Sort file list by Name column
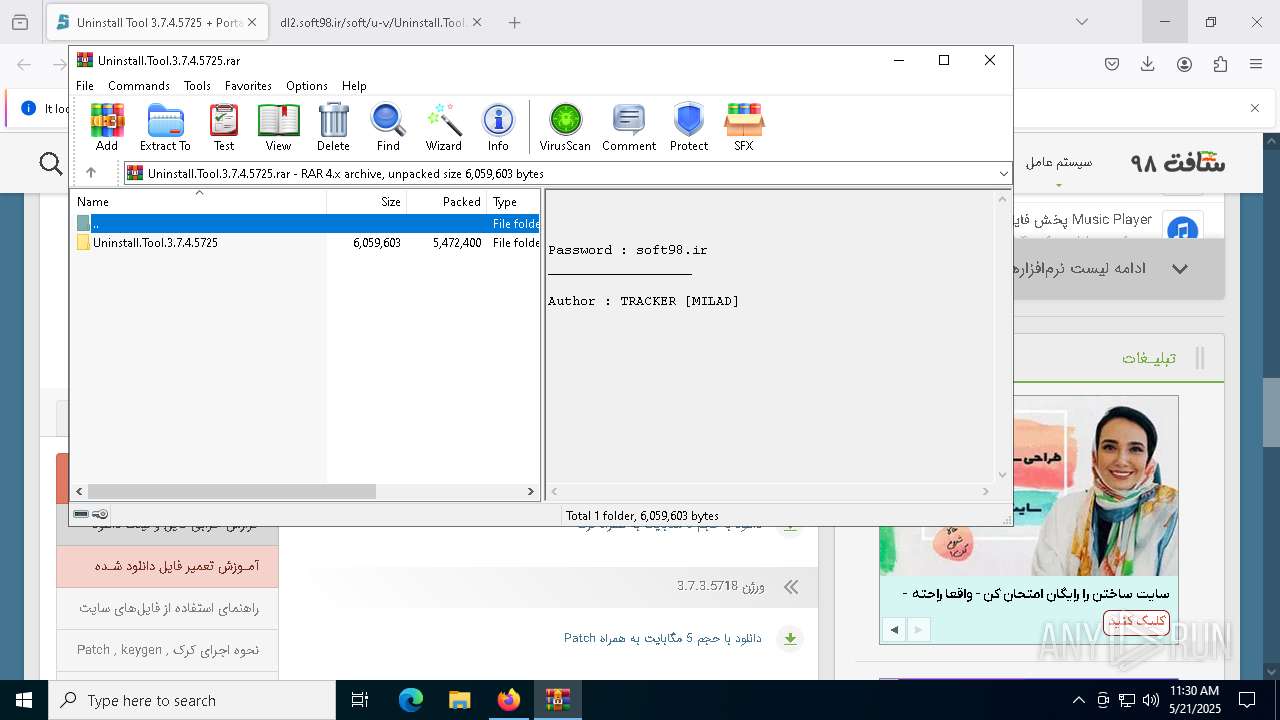The image size is (1280, 720). click(199, 201)
